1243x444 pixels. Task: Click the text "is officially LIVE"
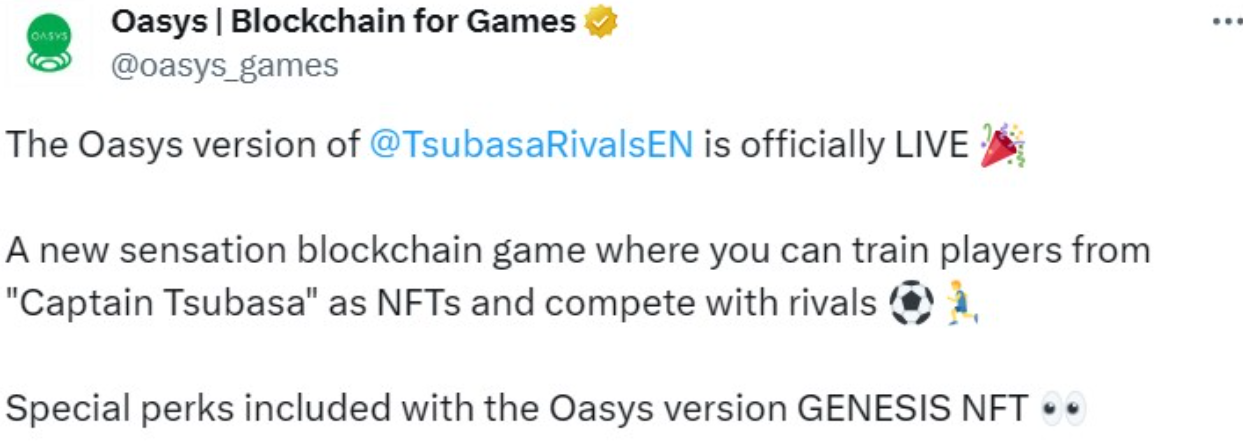837,145
